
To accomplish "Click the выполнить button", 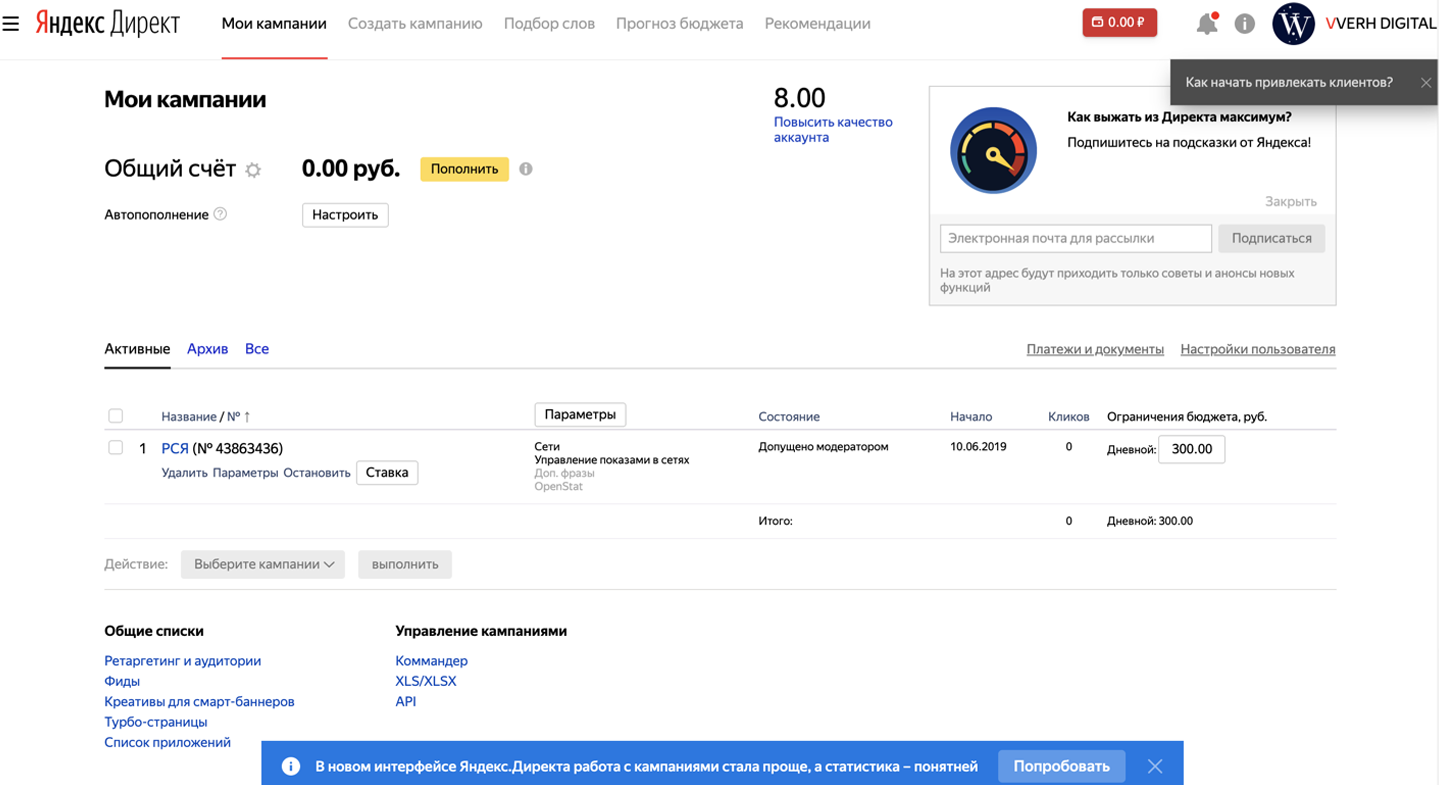I will tap(405, 564).
